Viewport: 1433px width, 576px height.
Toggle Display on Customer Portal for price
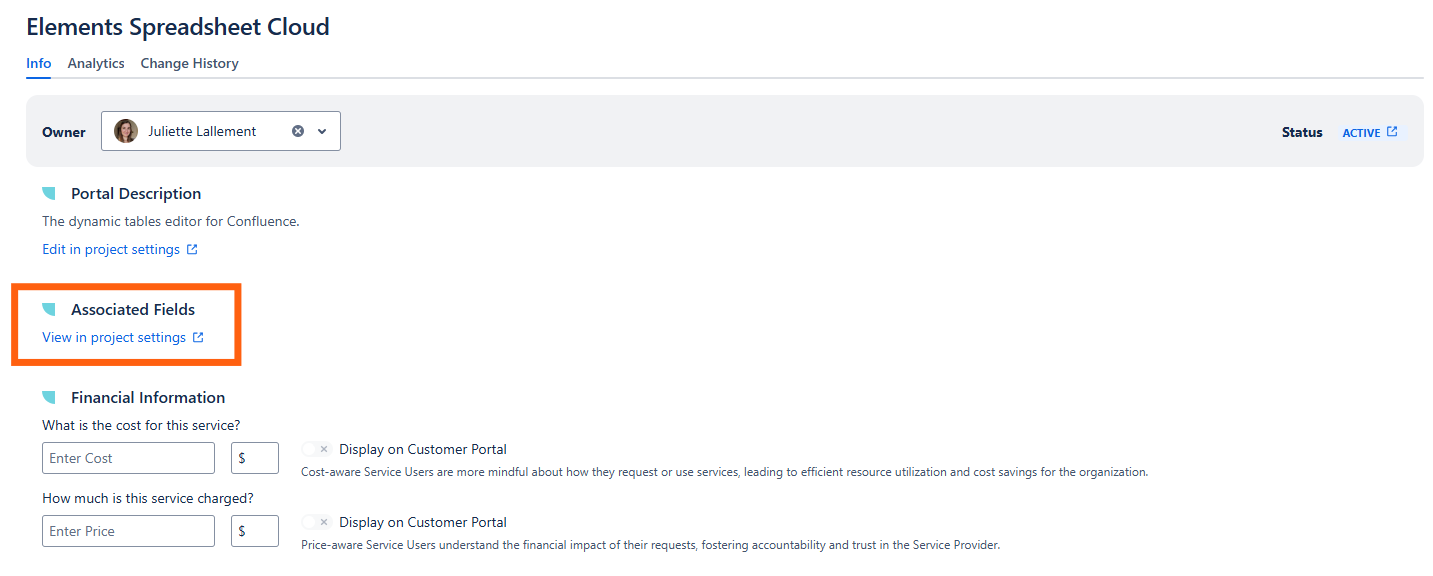(316, 522)
